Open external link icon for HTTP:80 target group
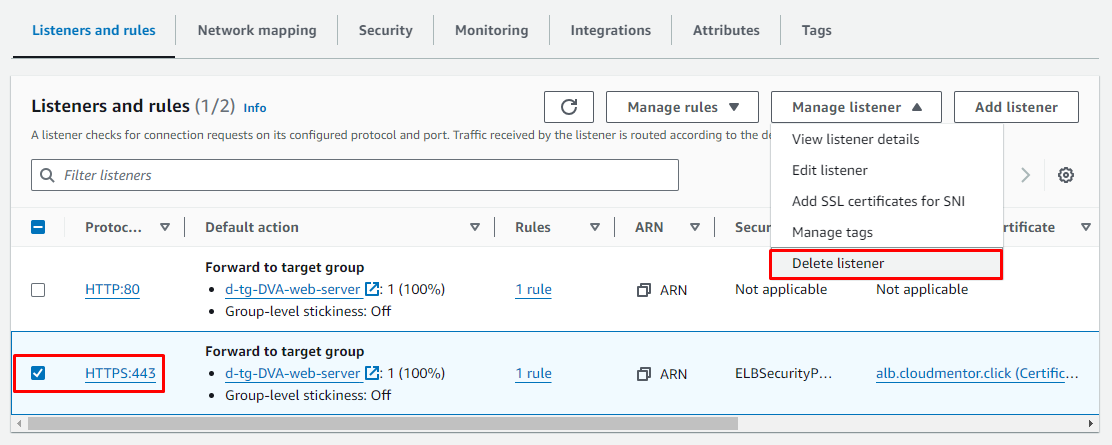Image resolution: width=1112 pixels, height=445 pixels. (372, 290)
